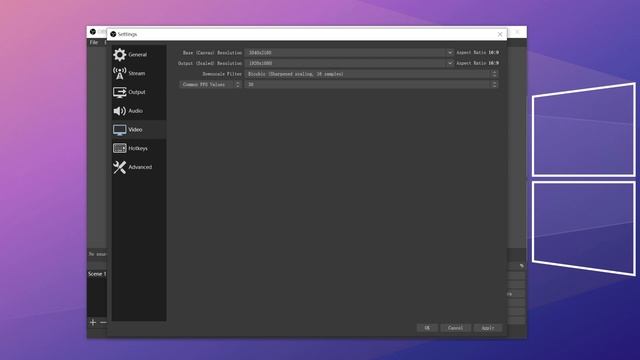The height and width of the screenshot is (360, 640).
Task: Click the Apply button
Action: 488,328
